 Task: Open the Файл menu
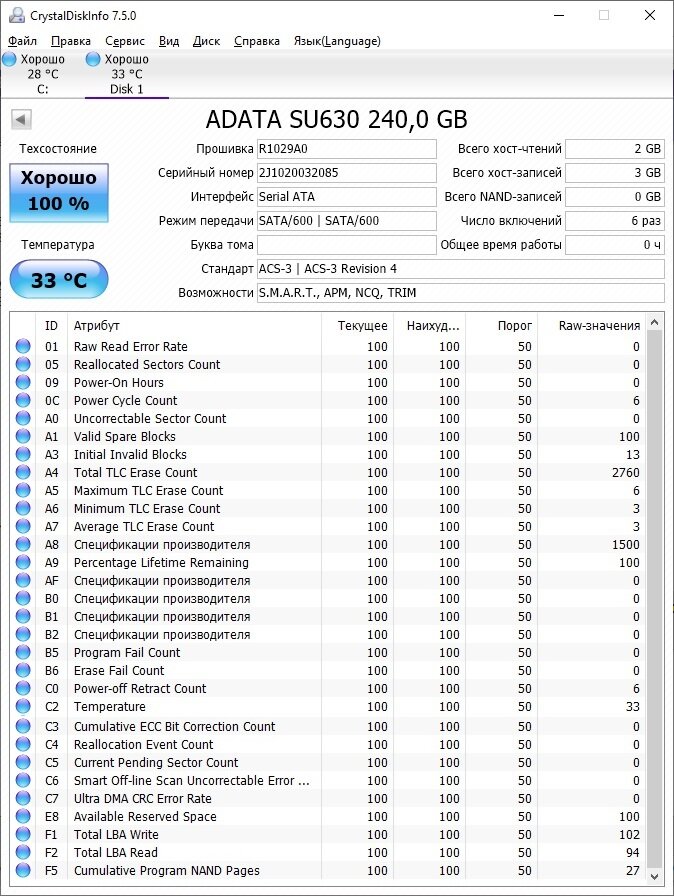click(22, 41)
